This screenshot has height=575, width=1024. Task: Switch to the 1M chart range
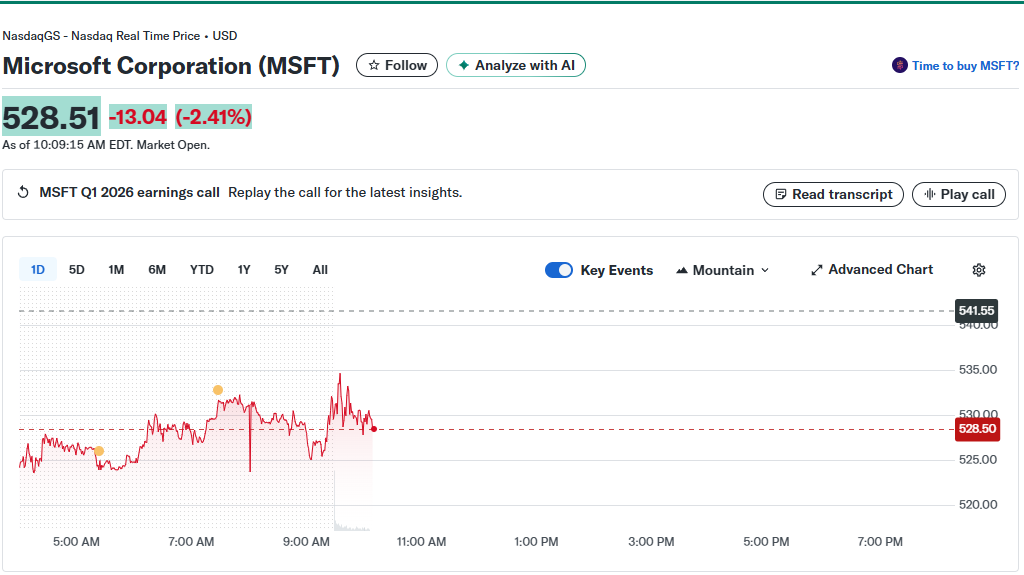click(x=116, y=270)
